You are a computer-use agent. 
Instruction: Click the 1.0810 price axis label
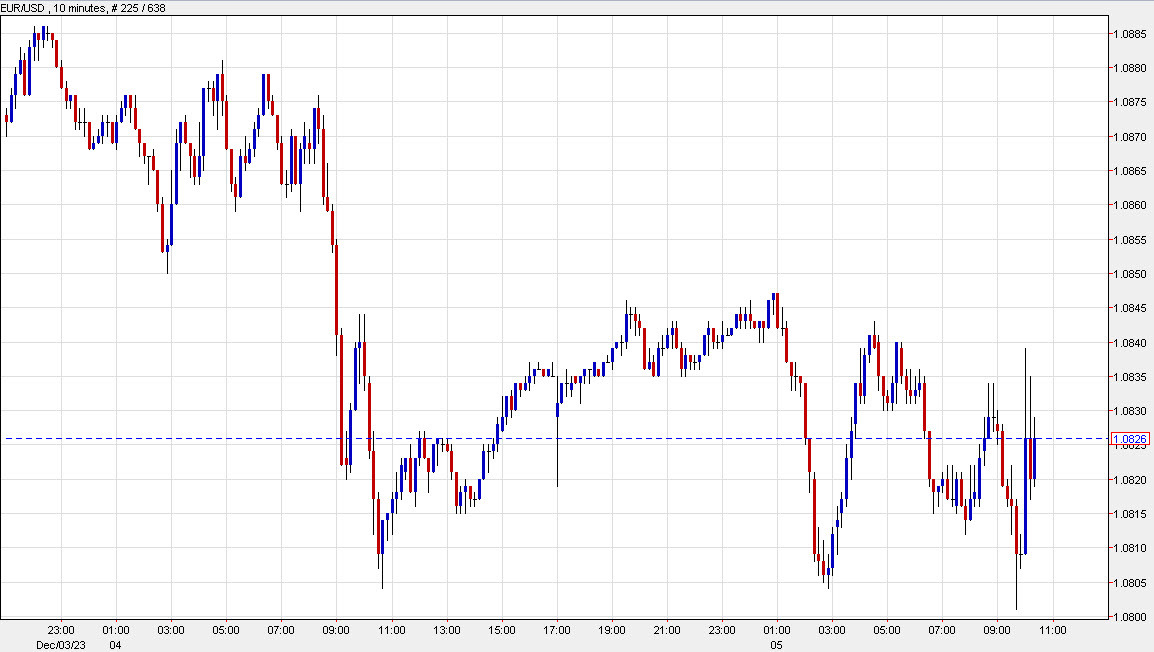(1130, 548)
